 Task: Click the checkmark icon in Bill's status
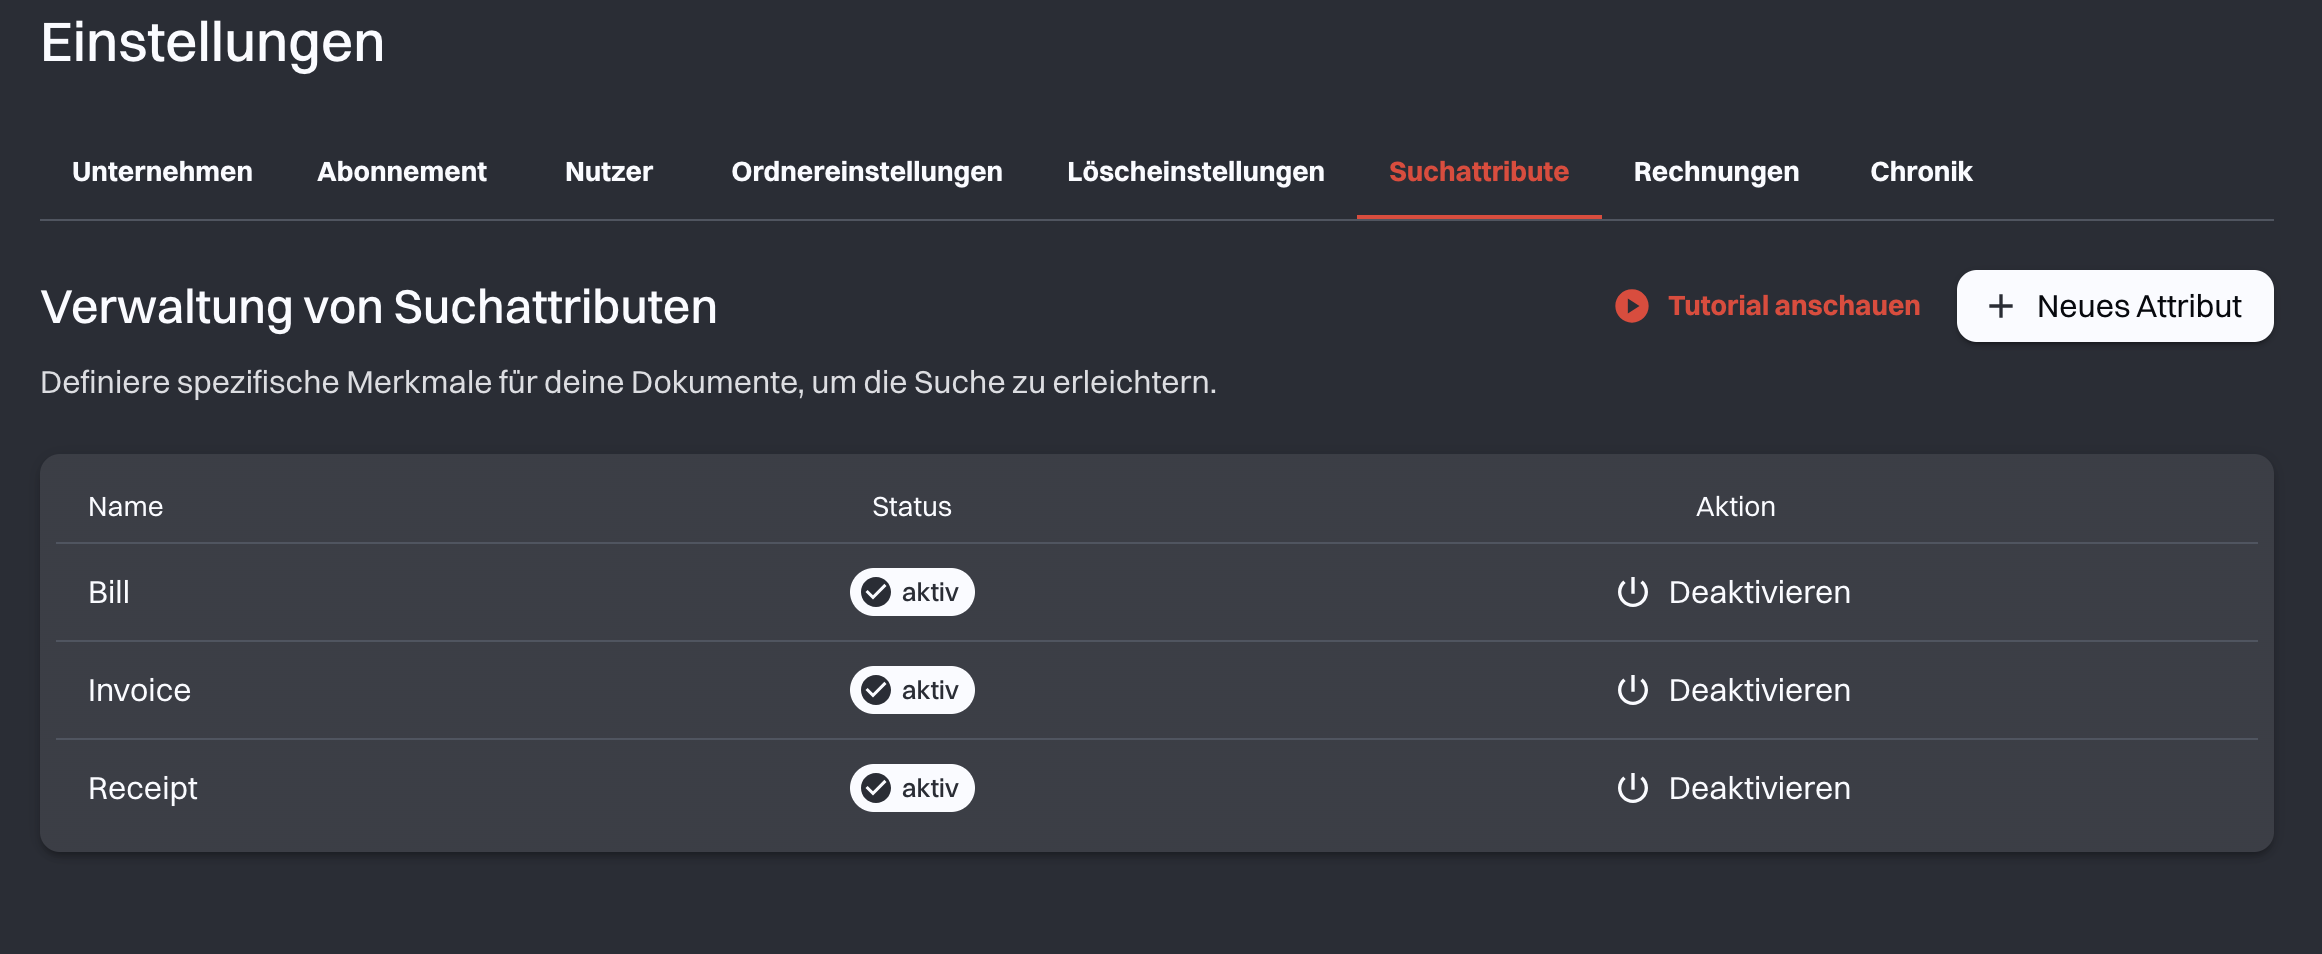[876, 592]
